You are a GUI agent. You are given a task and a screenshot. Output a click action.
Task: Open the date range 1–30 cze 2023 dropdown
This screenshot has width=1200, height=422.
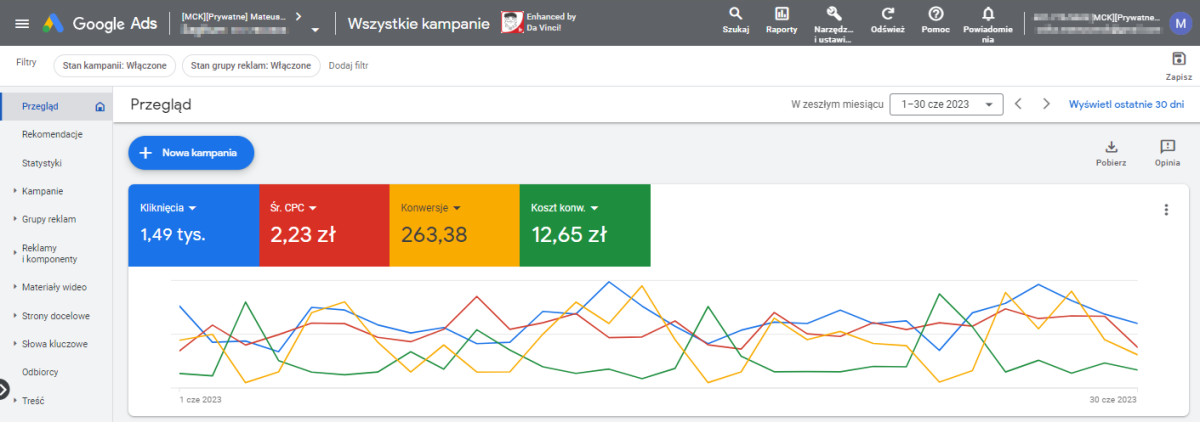(945, 104)
